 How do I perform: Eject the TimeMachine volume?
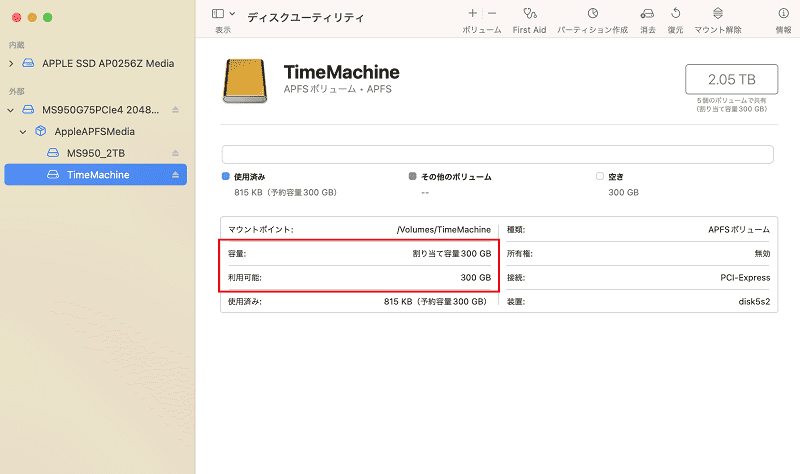[175, 174]
